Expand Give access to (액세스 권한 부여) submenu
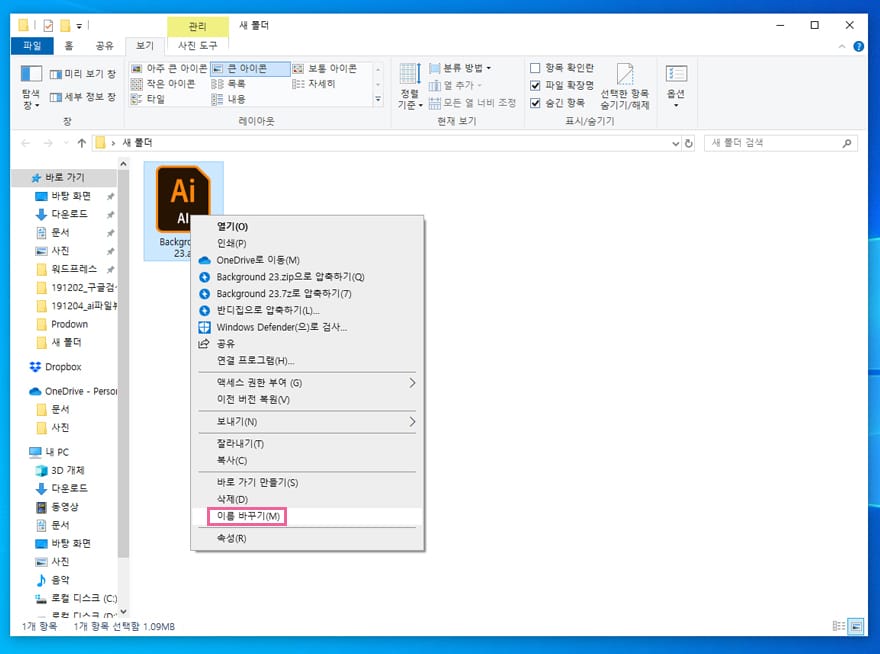This screenshot has width=880, height=654. click(308, 383)
